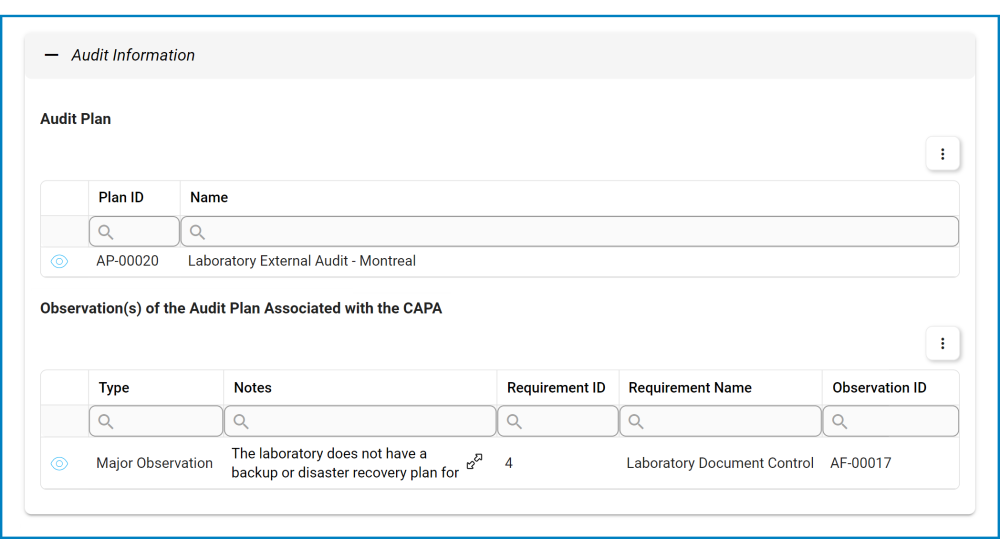Click the Plan ID search filter field
This screenshot has height=539, width=1000.
point(134,232)
